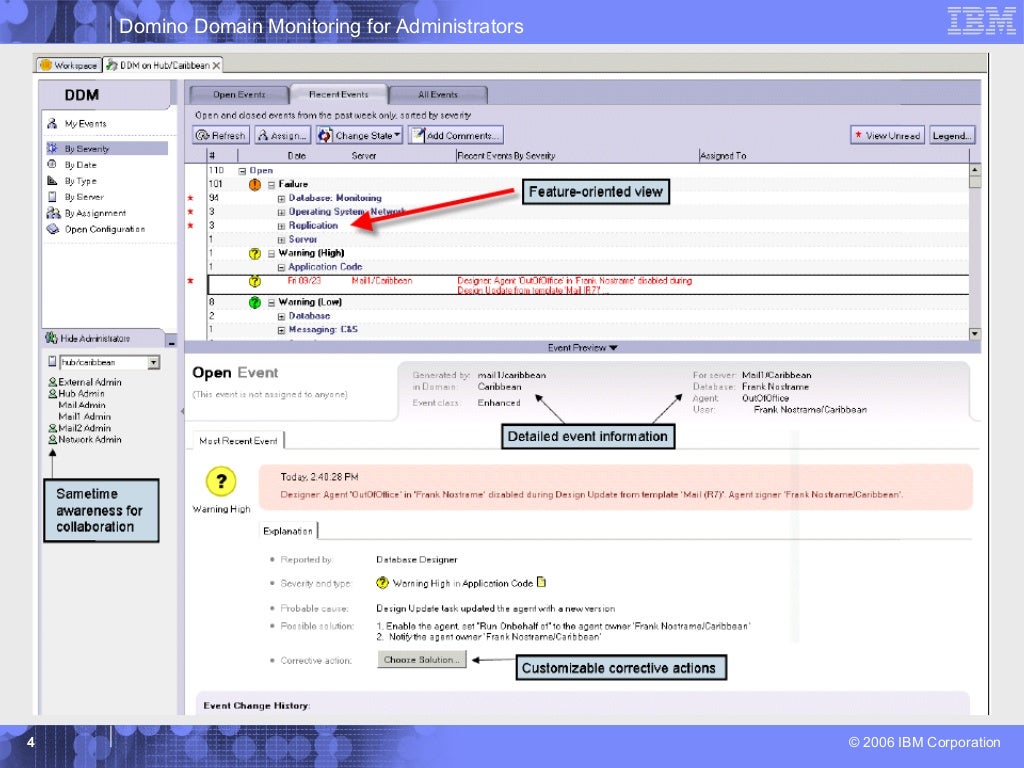Select the Most Recent Event tab

[x=238, y=441]
